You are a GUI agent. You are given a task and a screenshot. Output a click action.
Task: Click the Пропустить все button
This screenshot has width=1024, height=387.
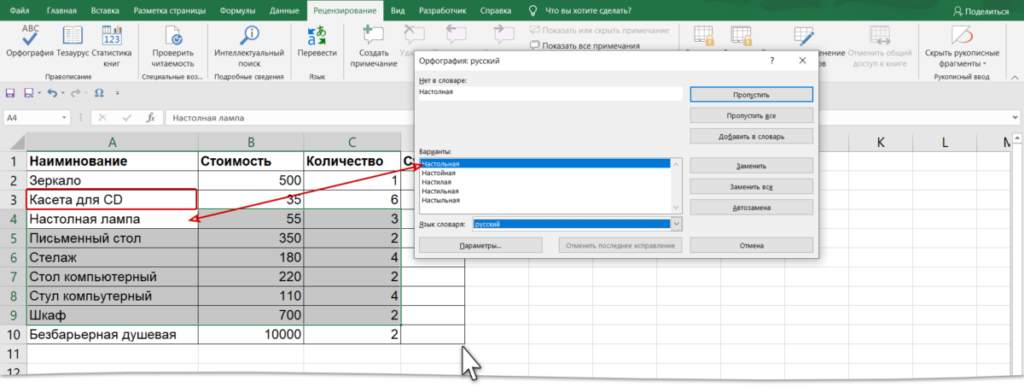751,116
